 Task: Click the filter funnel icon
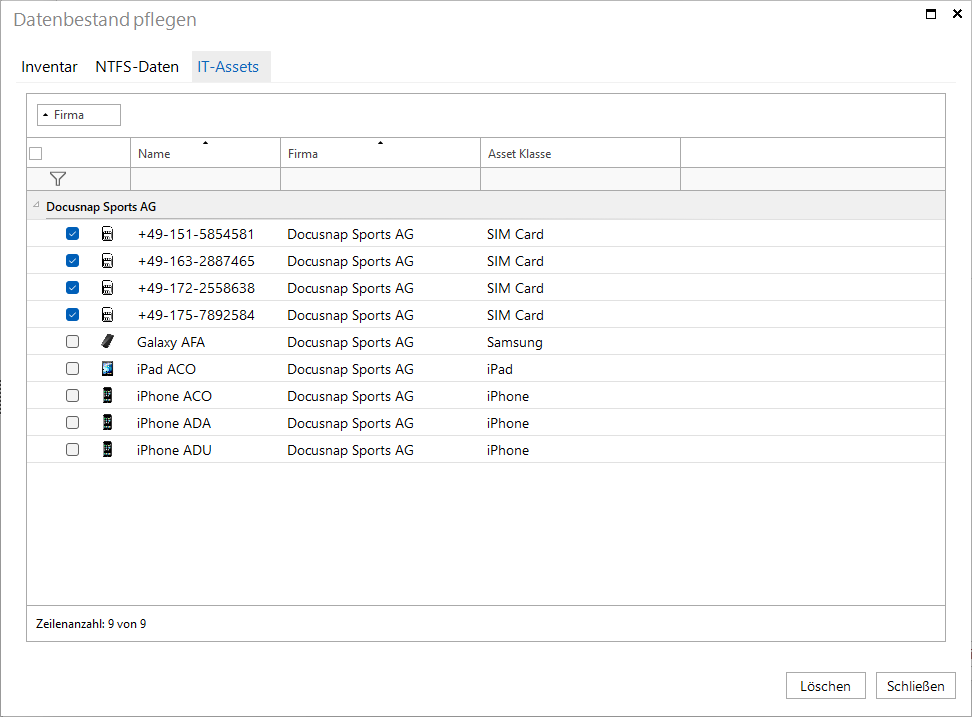coord(58,179)
